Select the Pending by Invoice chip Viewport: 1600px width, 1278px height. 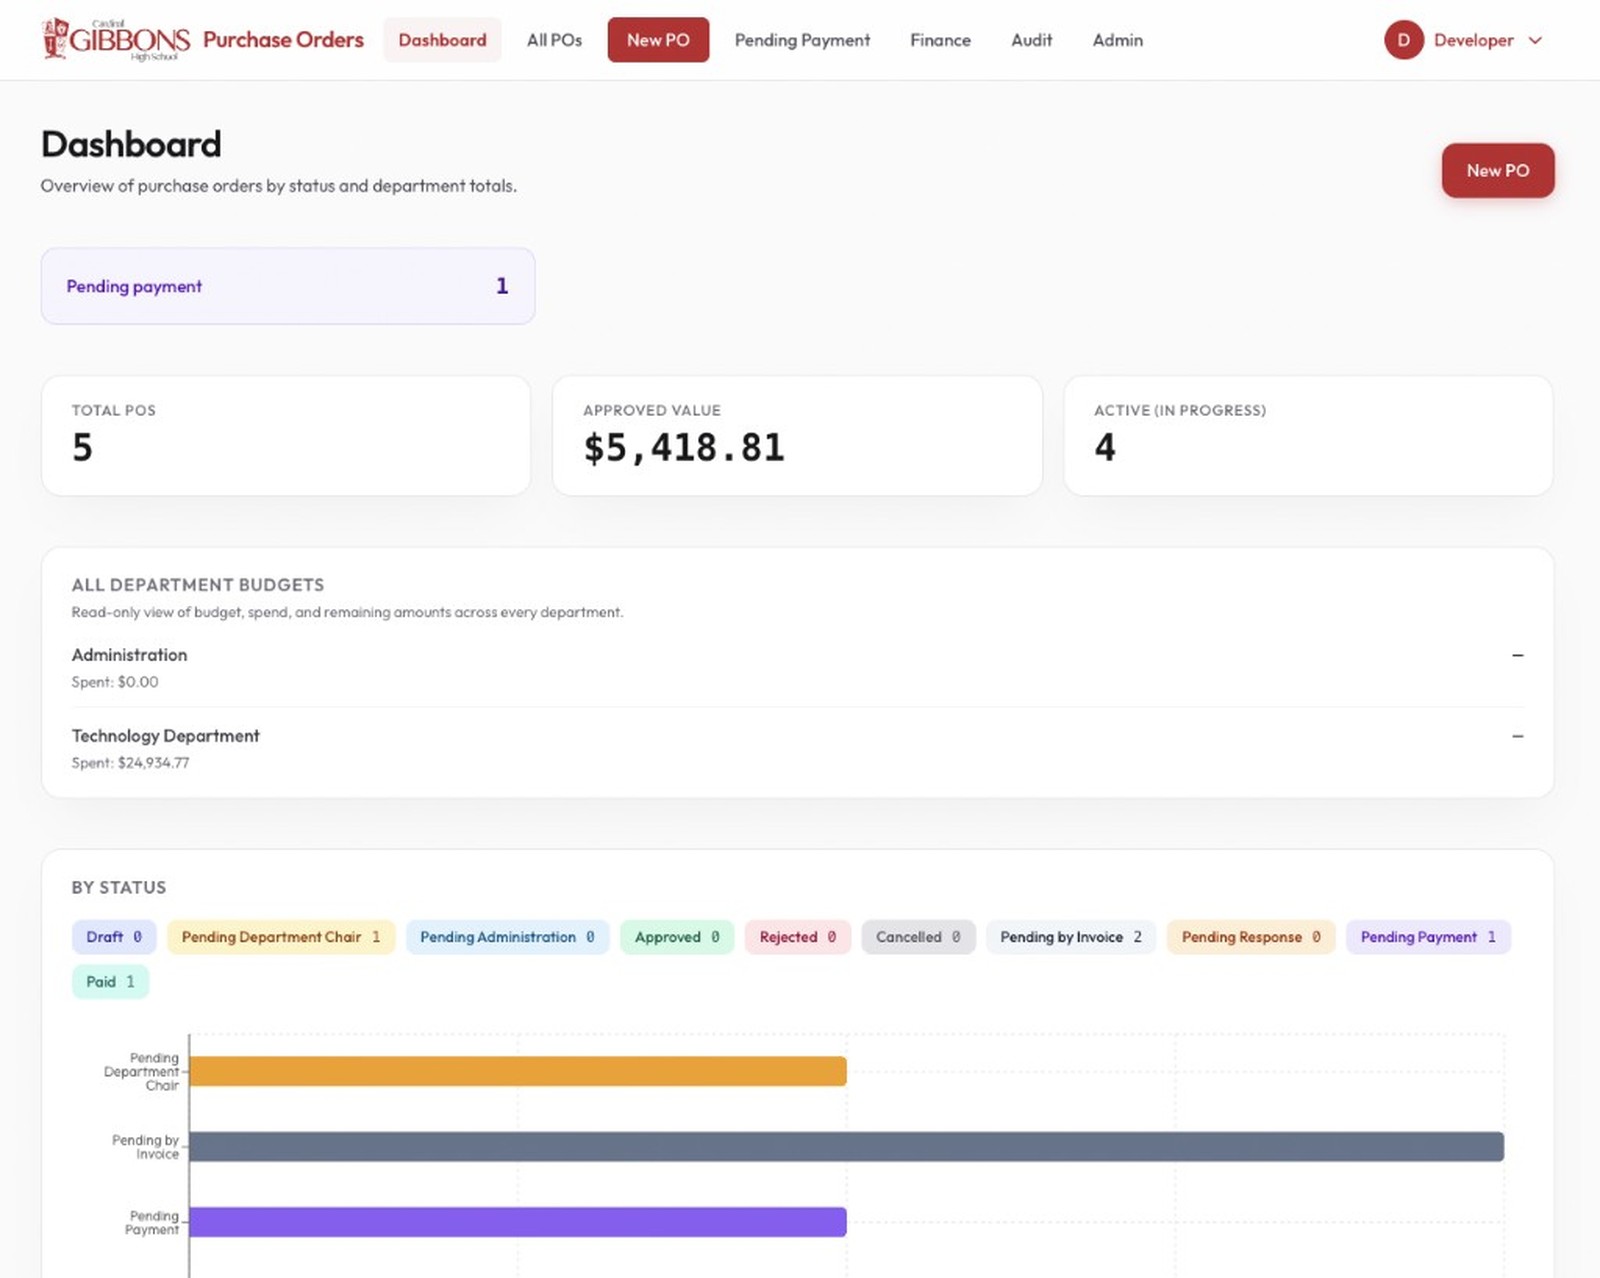1071,937
